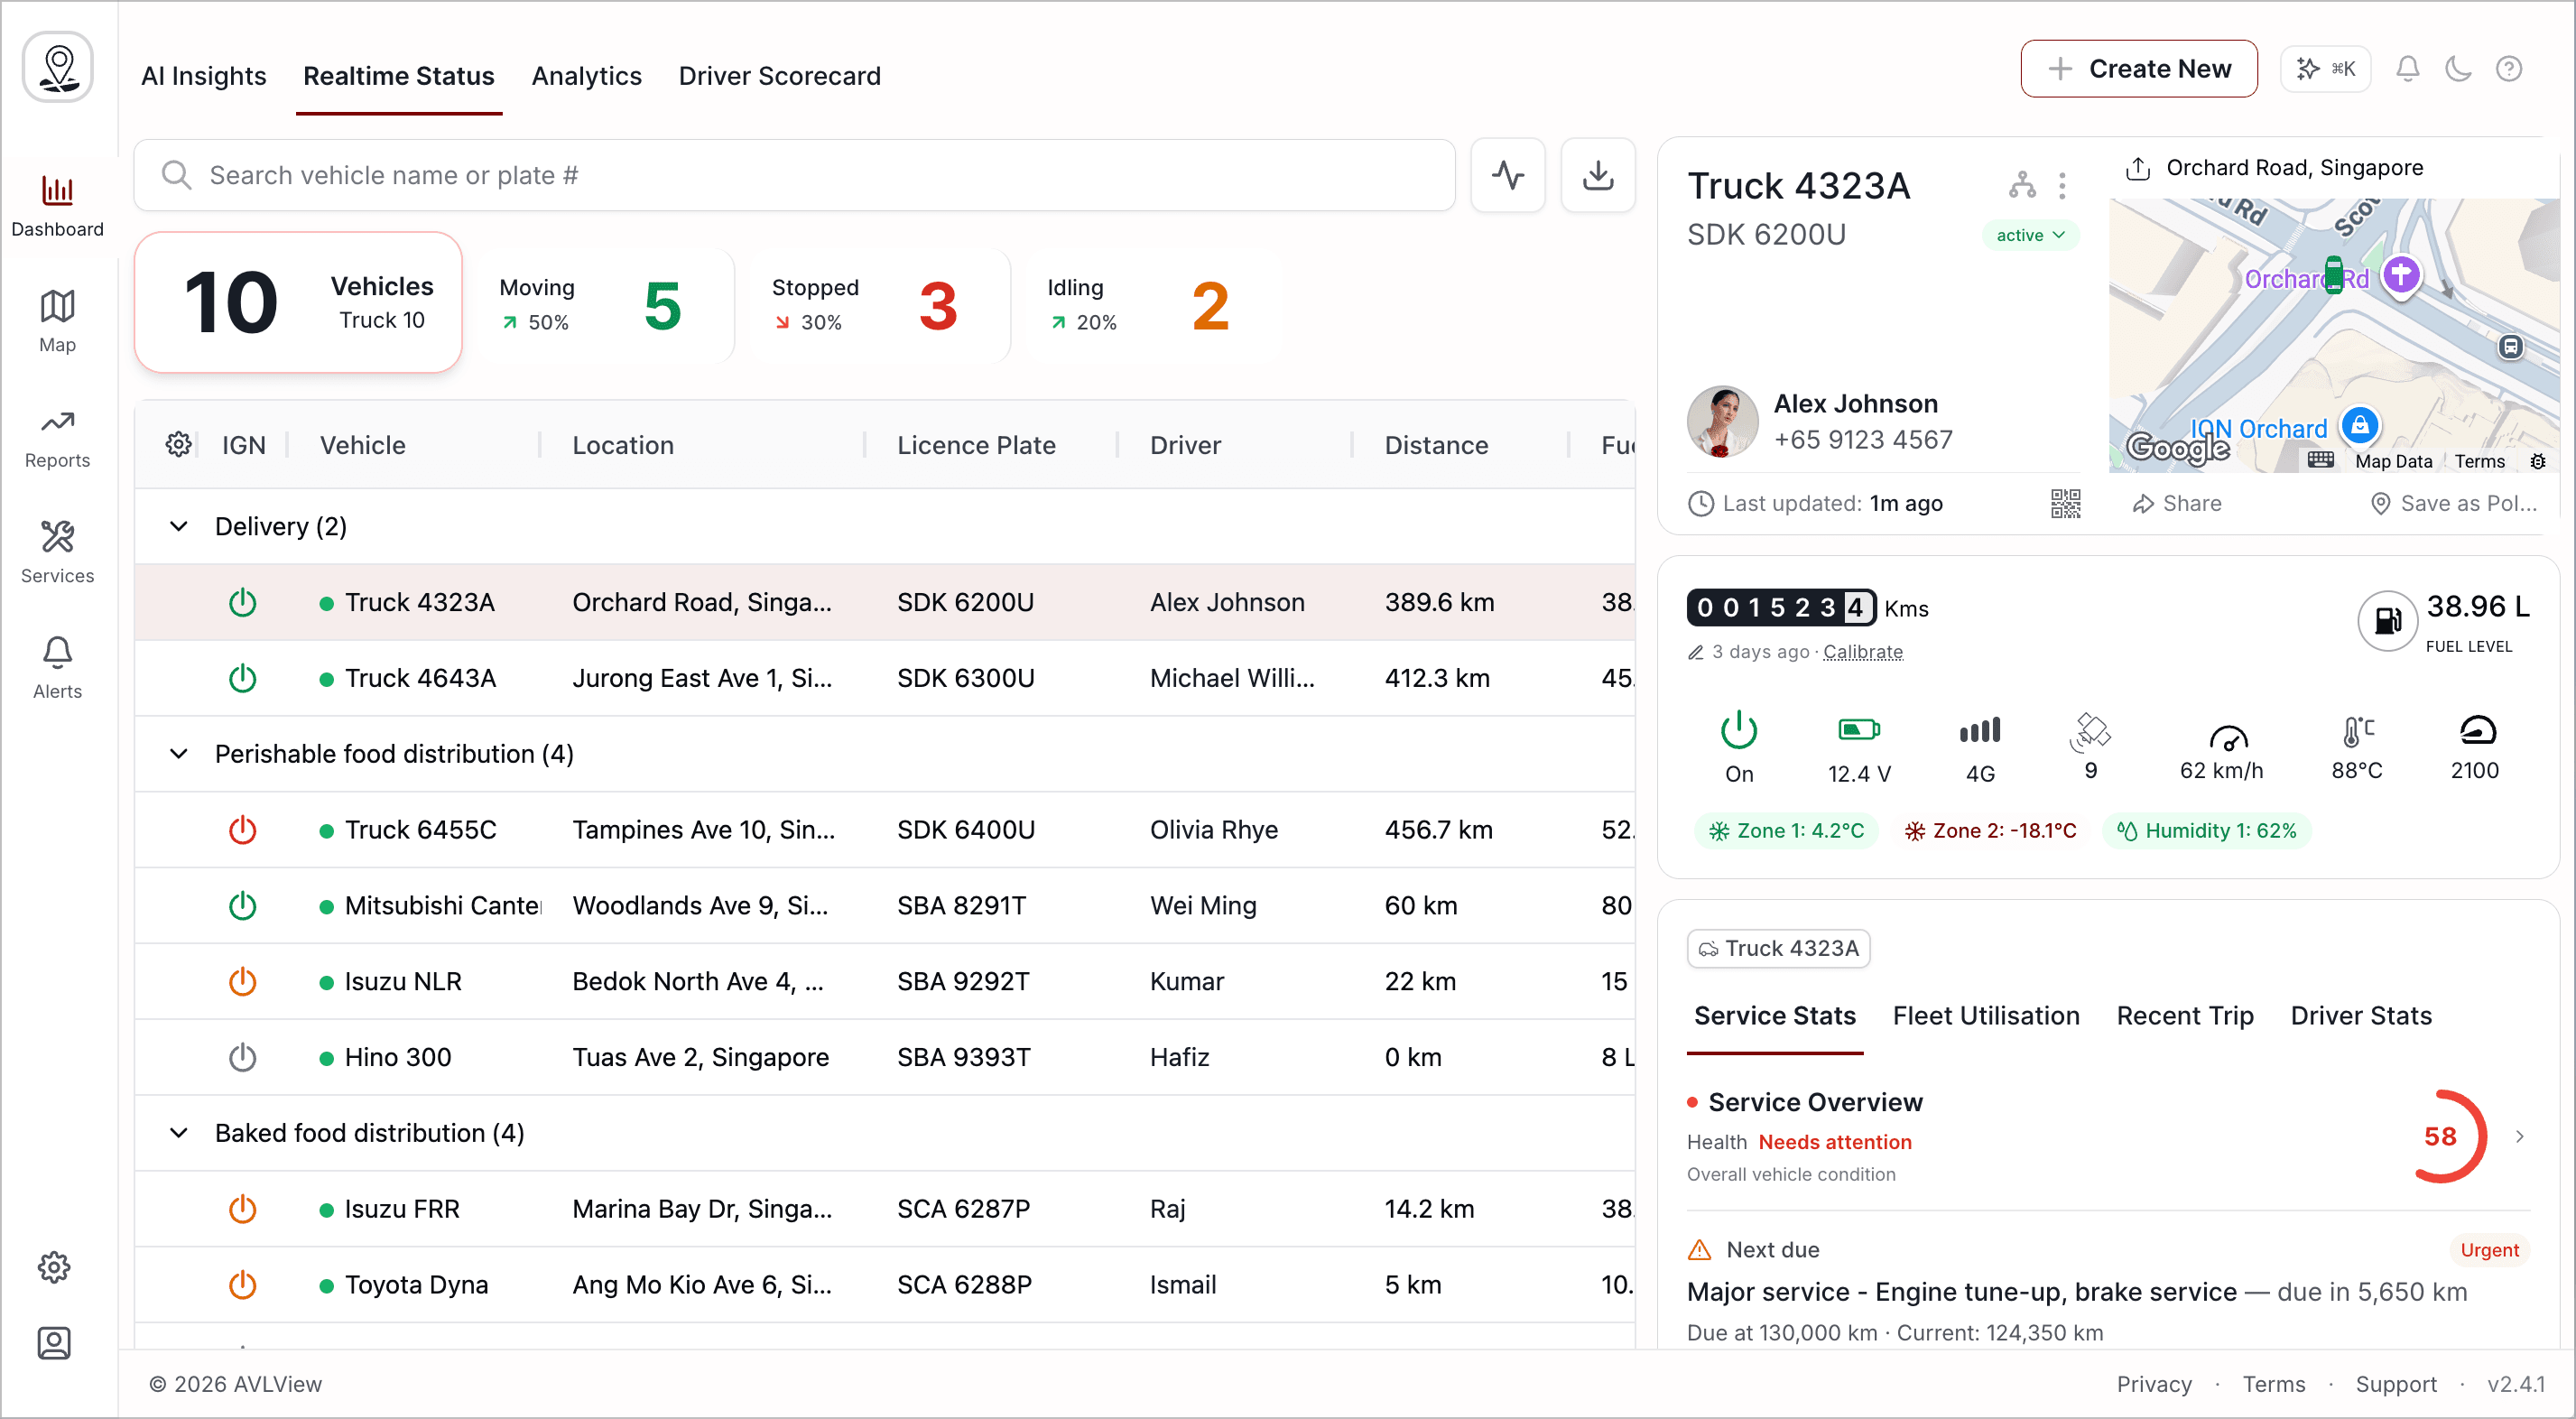Screen dimensions: 2576x1419
Task: Click the notifications bell in header
Action: pos(2407,69)
